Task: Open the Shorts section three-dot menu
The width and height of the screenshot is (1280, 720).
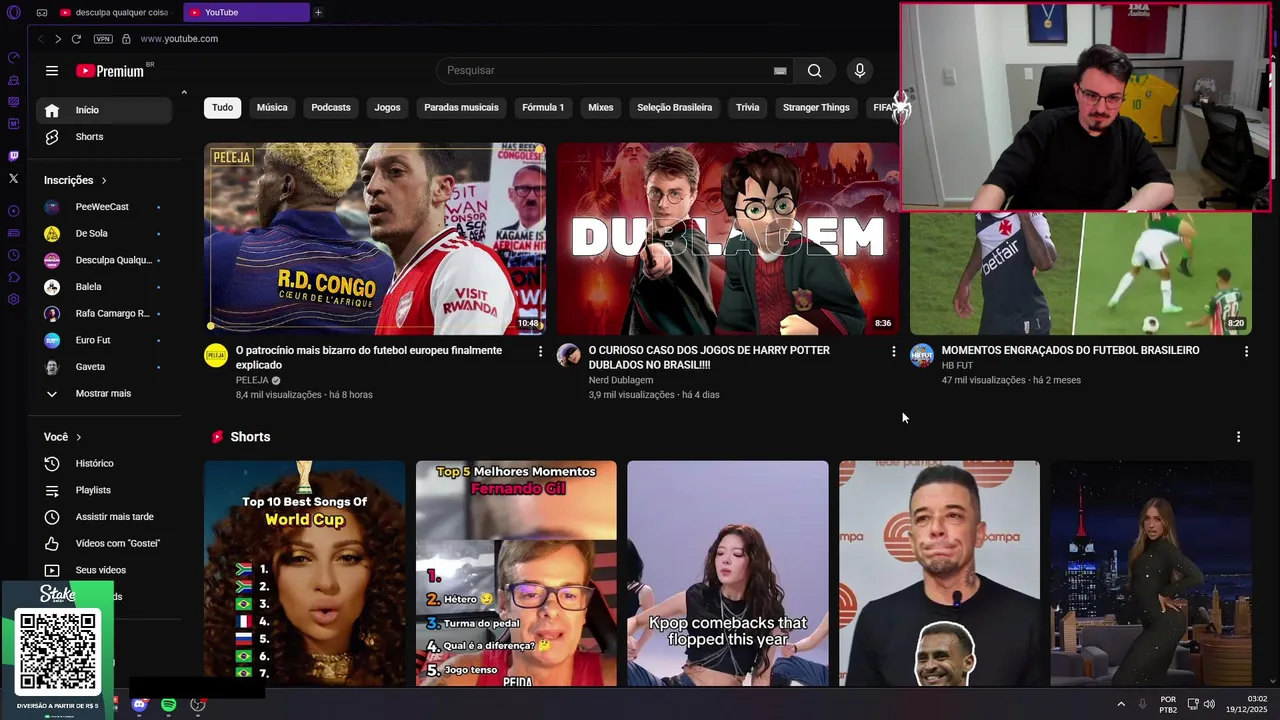Action: pos(1238,437)
